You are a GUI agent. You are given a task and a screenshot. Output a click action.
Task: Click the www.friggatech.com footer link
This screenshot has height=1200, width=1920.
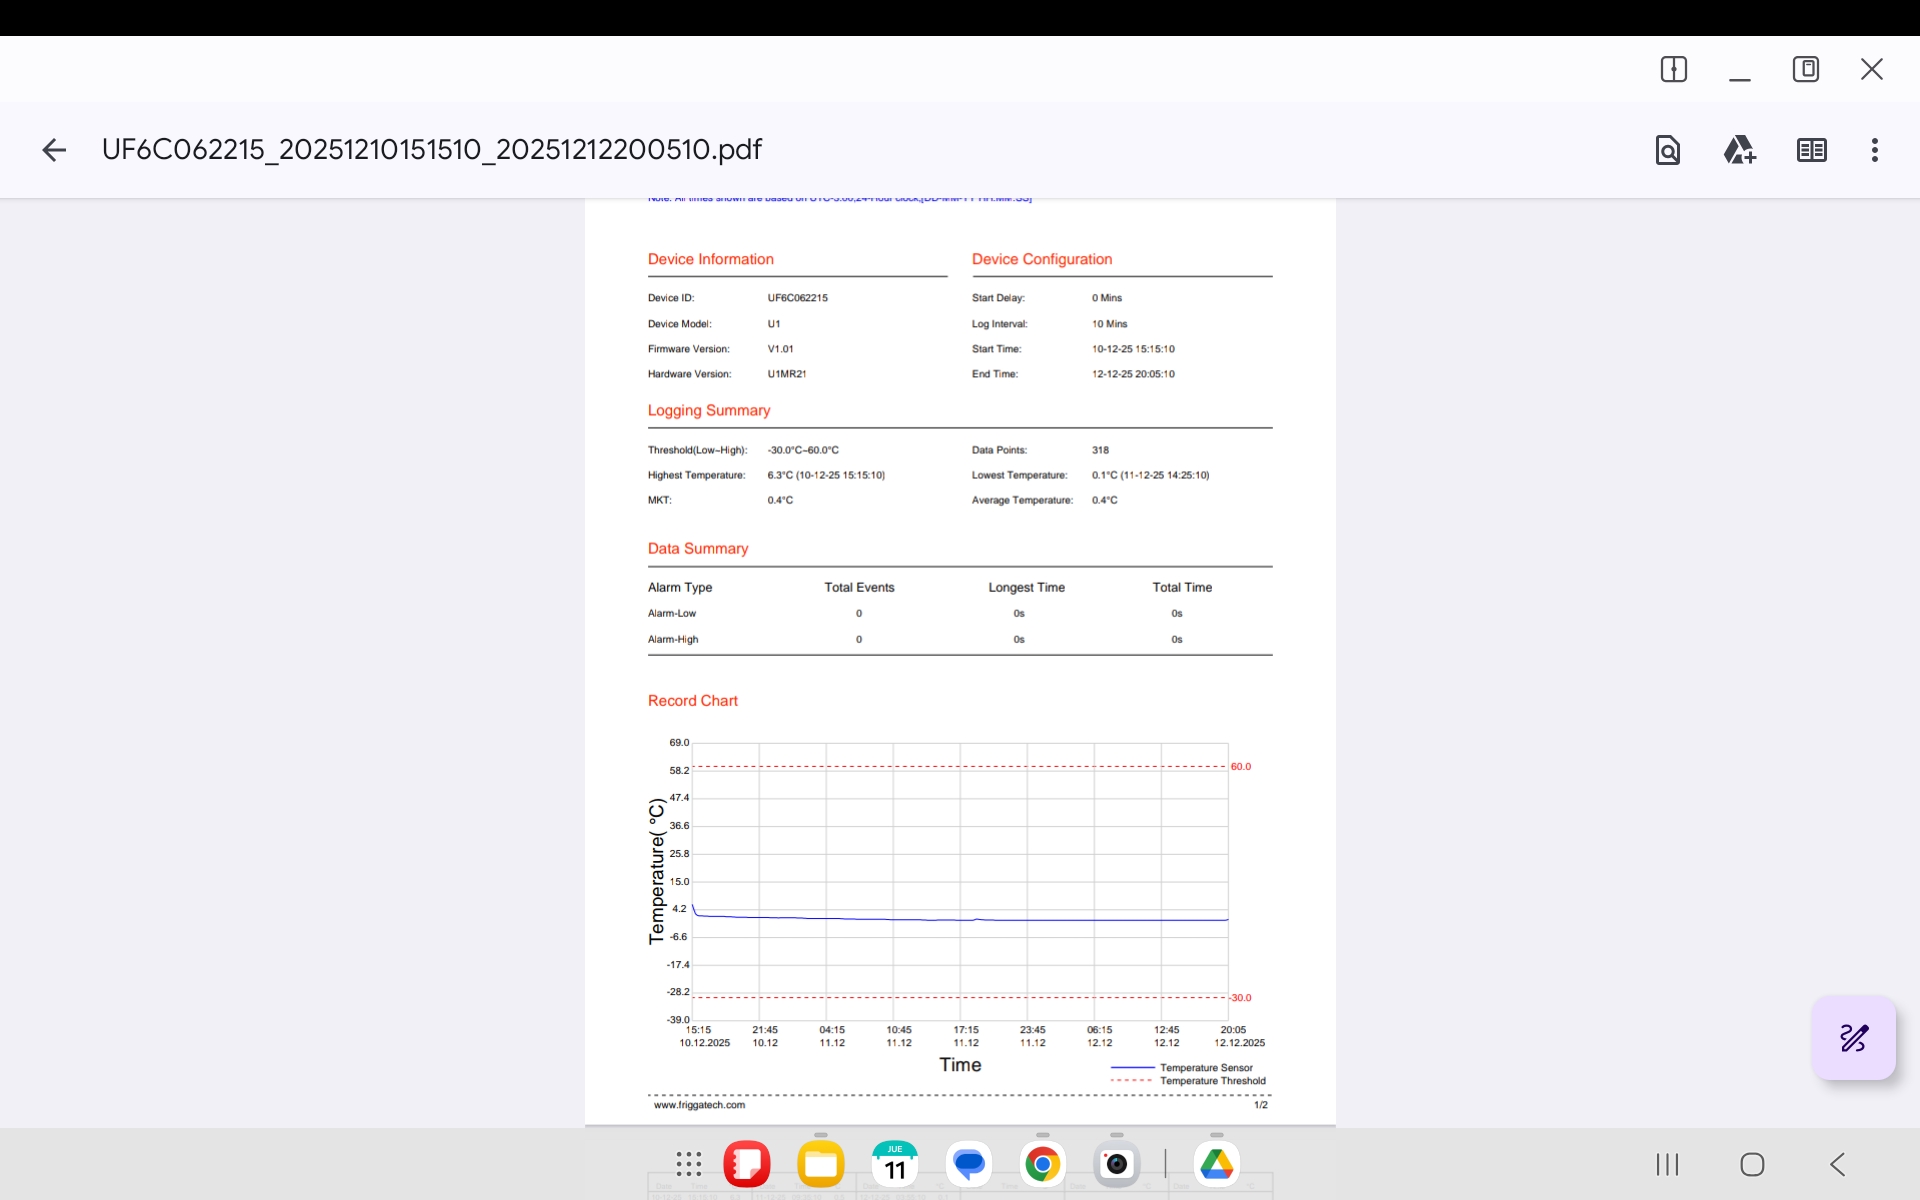(699, 1105)
